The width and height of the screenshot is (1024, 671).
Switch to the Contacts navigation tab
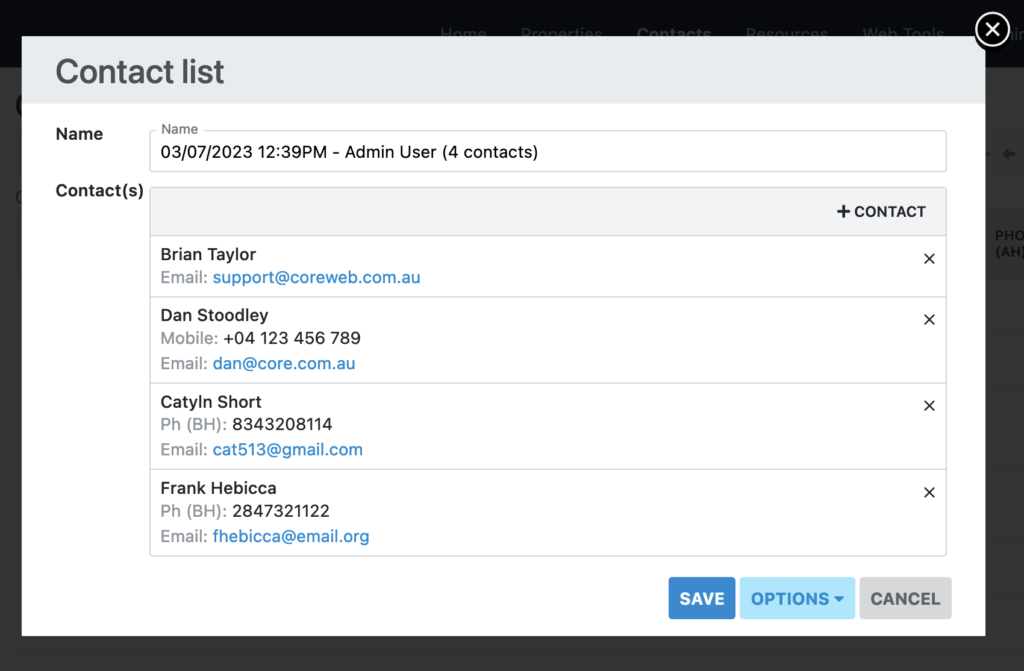click(x=673, y=33)
